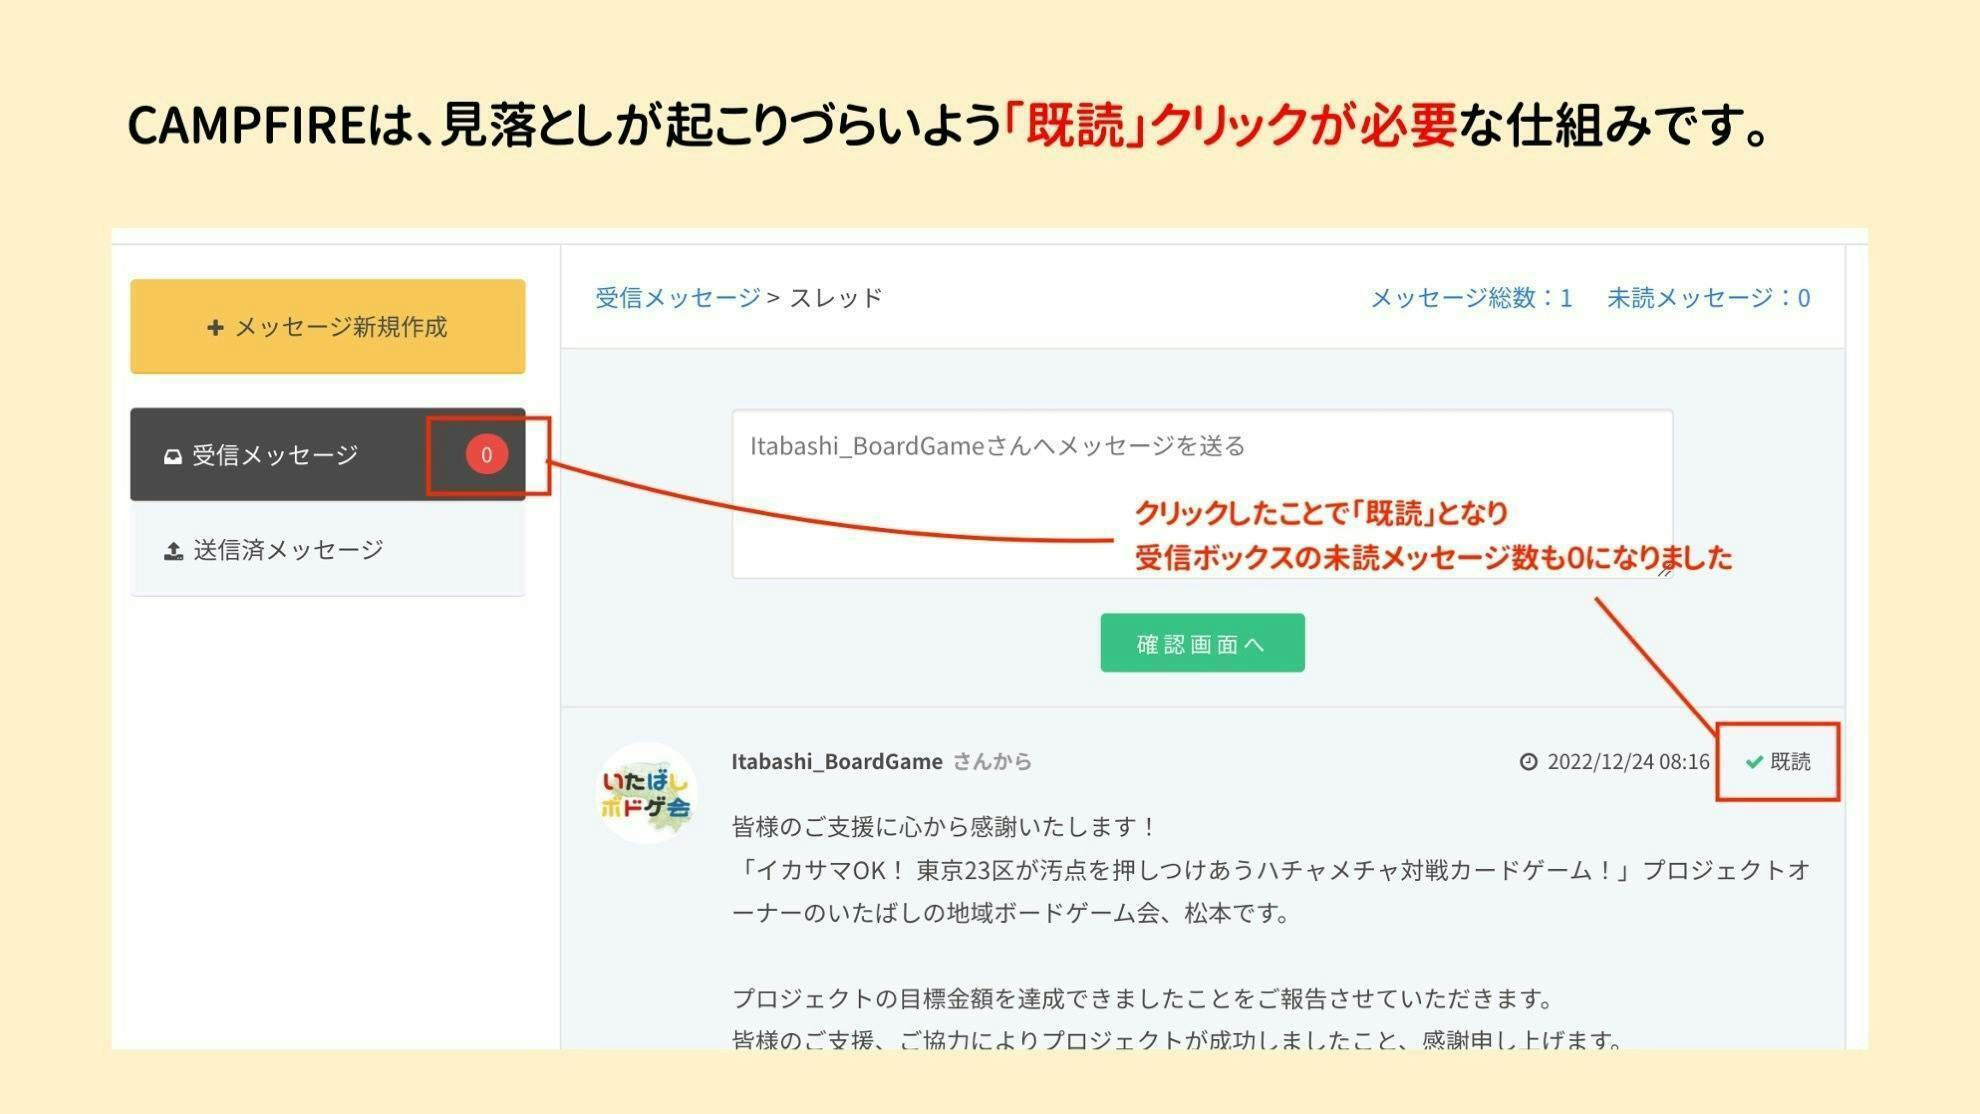
Task: Open the 未読メッセージ：0 link
Action: pos(1710,297)
